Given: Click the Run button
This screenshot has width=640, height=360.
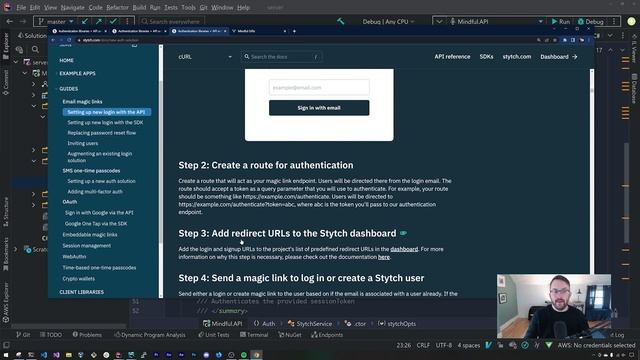Looking at the screenshot, I should tap(560, 21).
